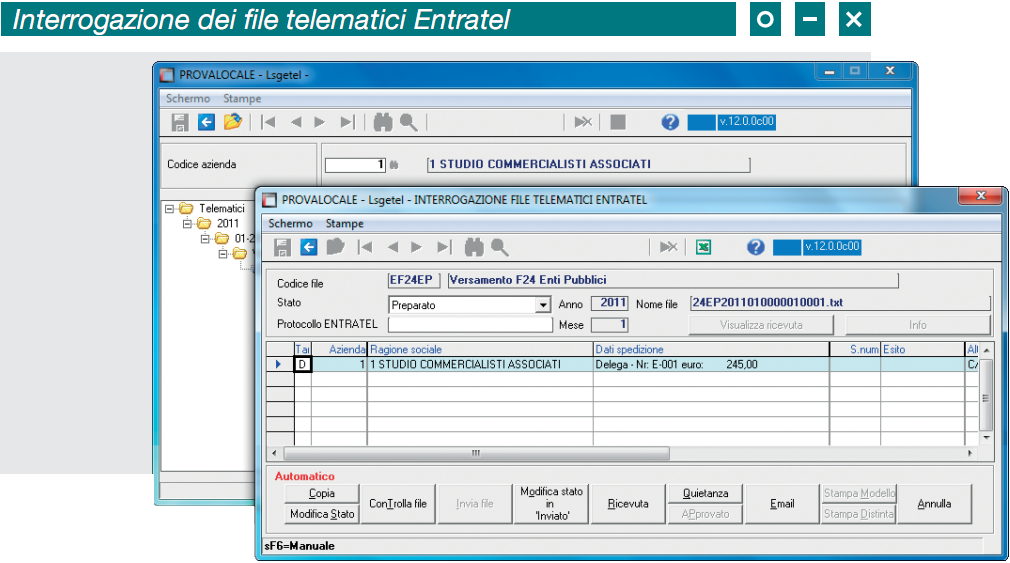Screen dimensions: 1010x563
Task: Click the 'Delega - Nr: E-001 euro' cell
Action: [x=711, y=365]
